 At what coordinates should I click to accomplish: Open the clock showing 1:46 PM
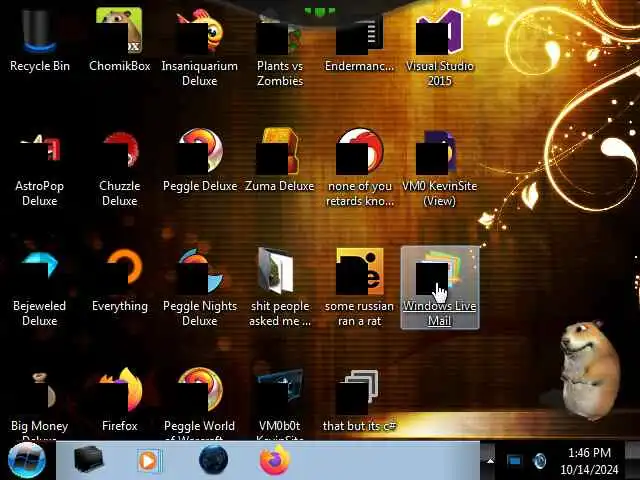(589, 461)
